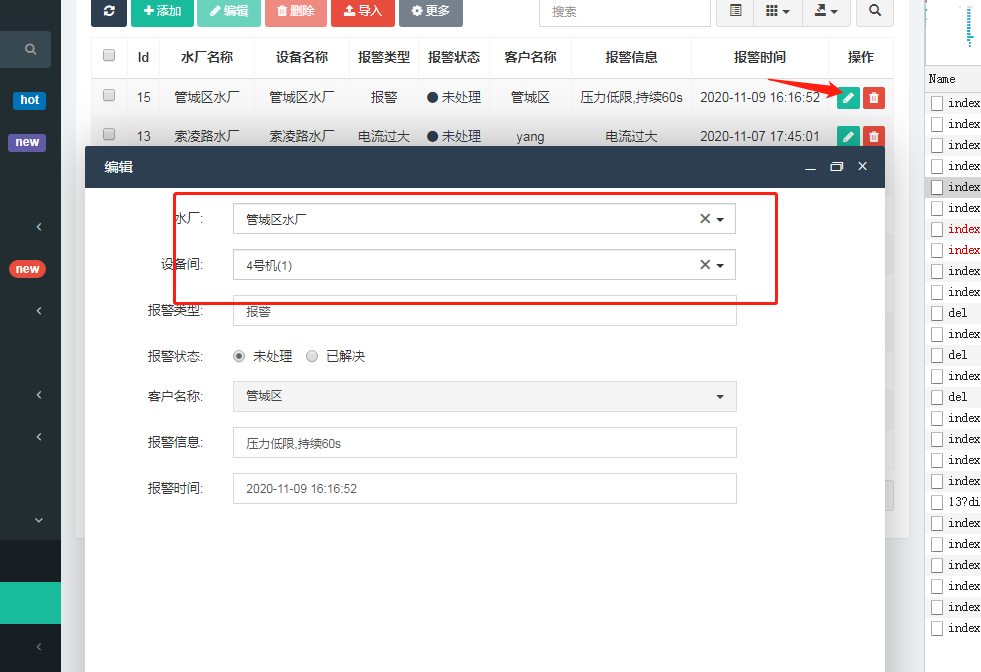Click inside the 搜索 search input field
This screenshot has height=672, width=981.
click(625, 13)
